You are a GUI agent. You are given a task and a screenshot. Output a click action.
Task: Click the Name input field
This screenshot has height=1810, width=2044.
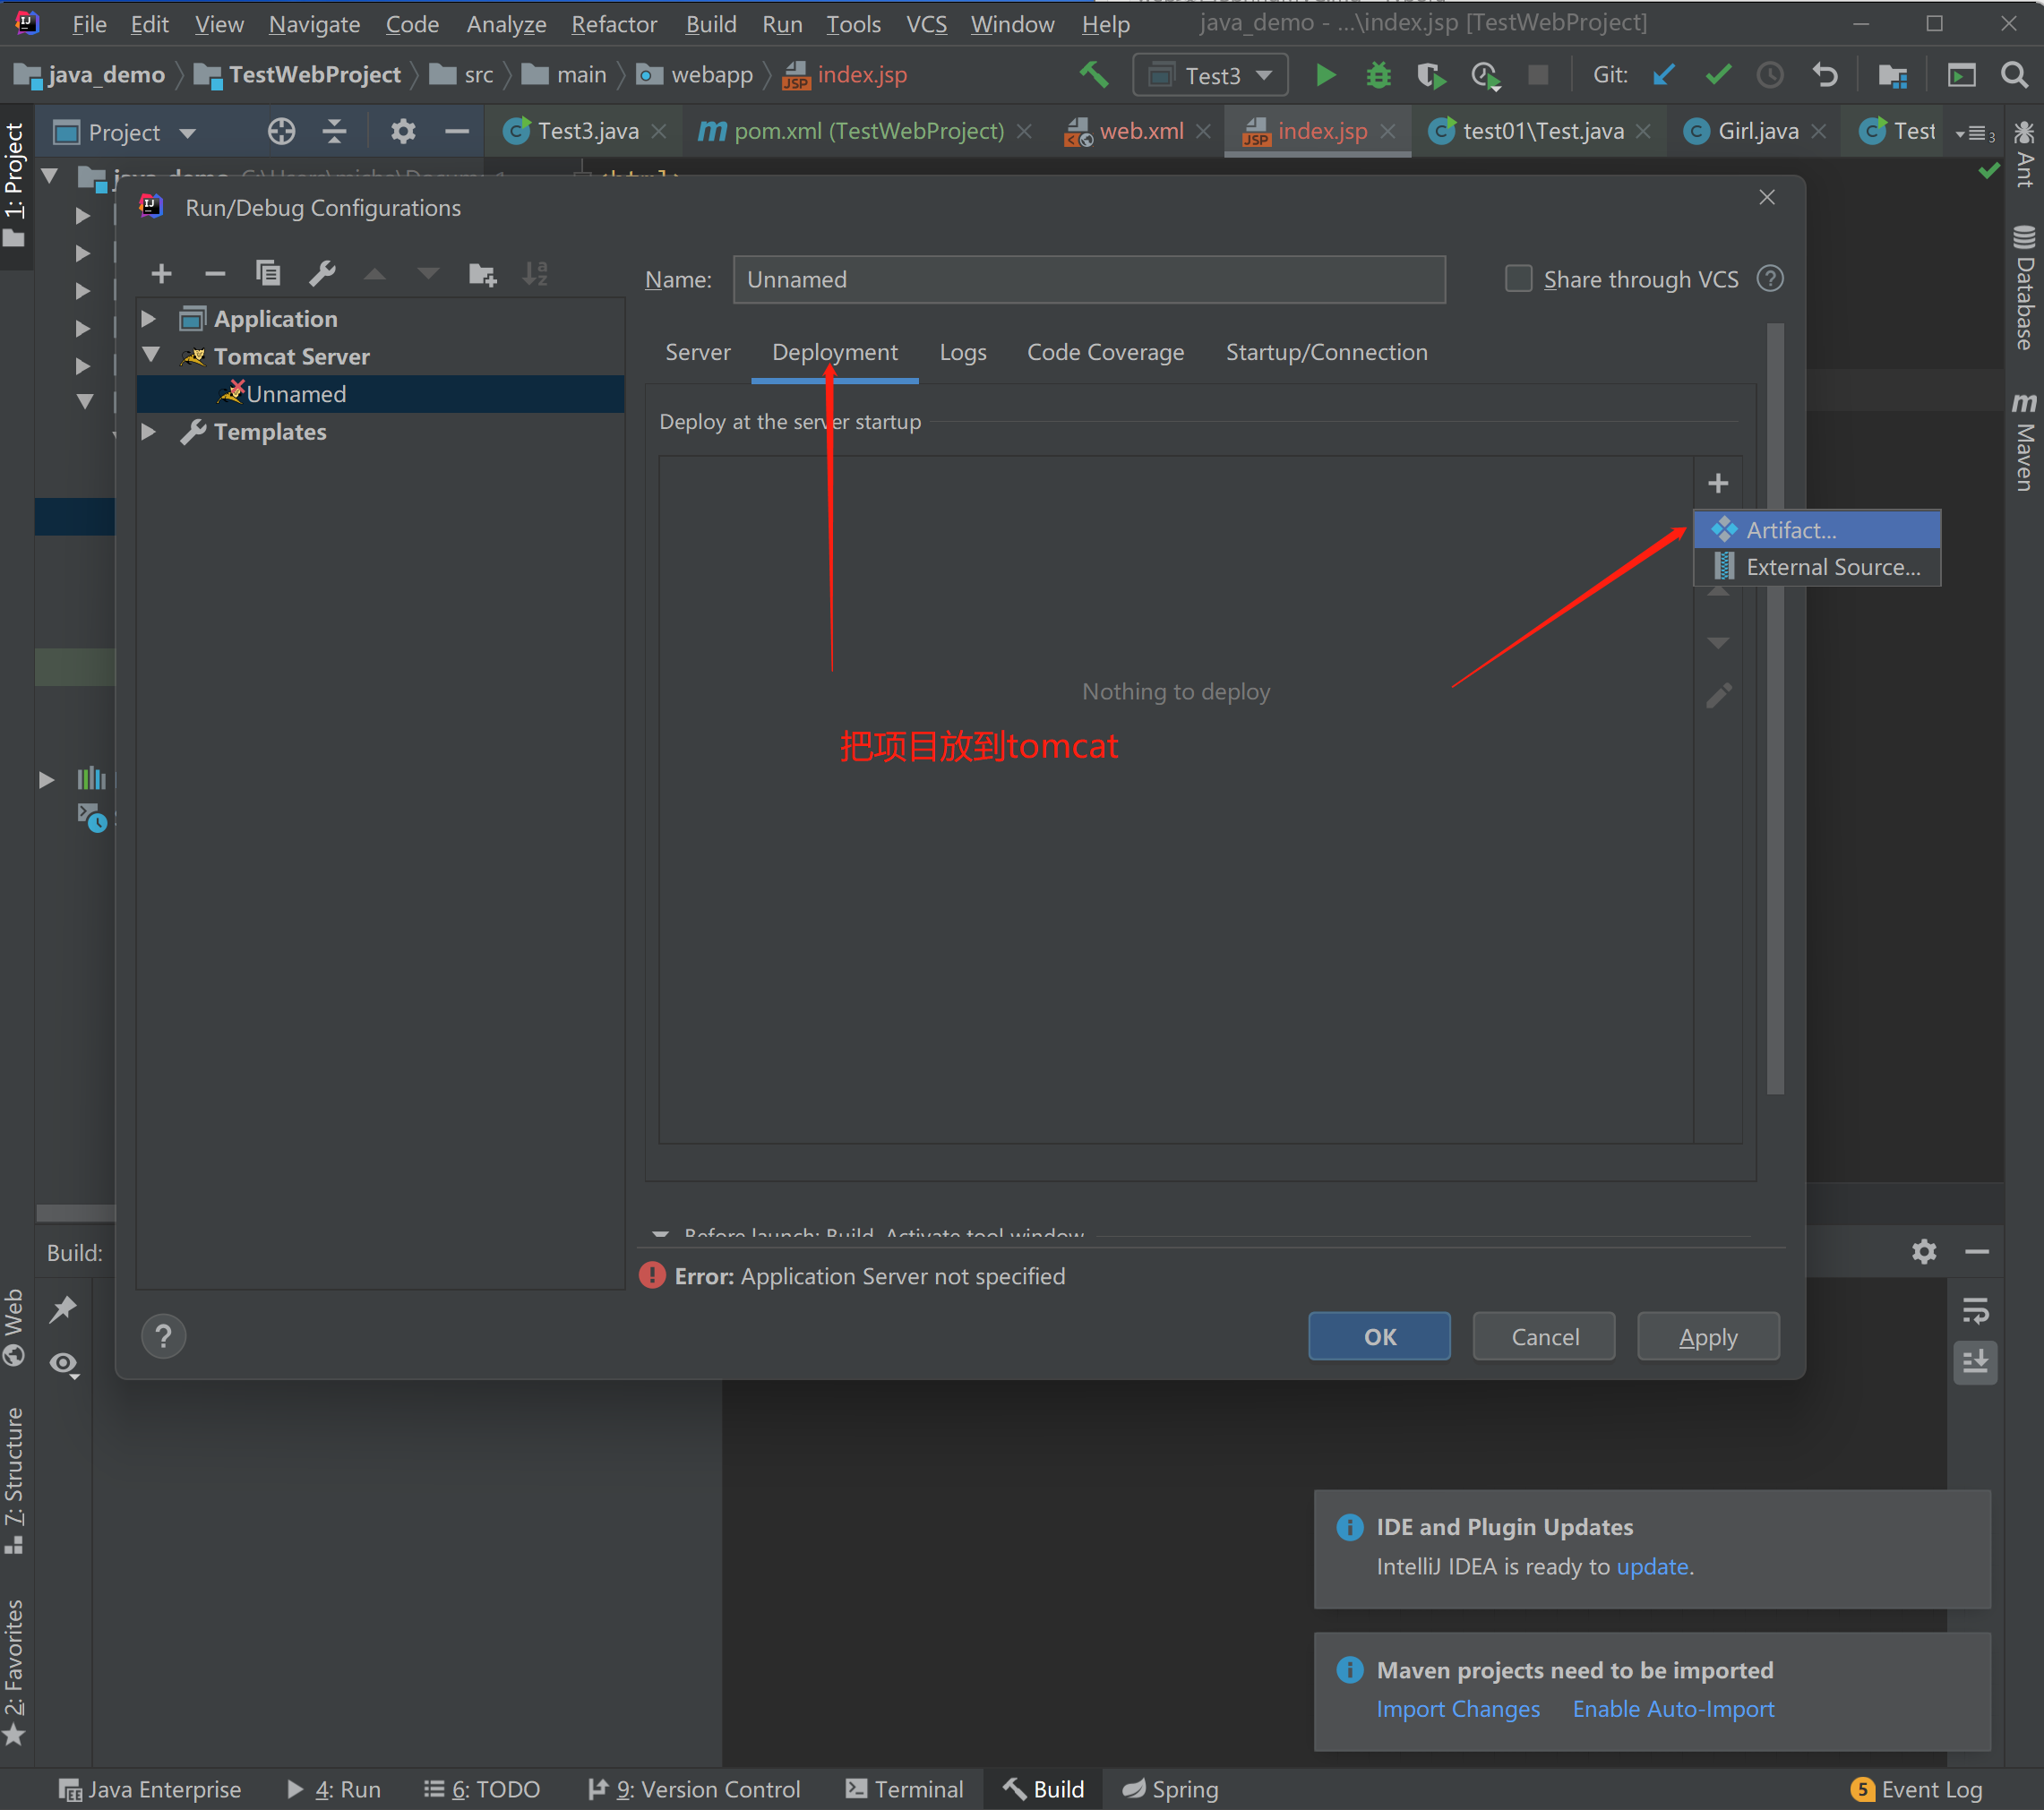pos(1089,279)
